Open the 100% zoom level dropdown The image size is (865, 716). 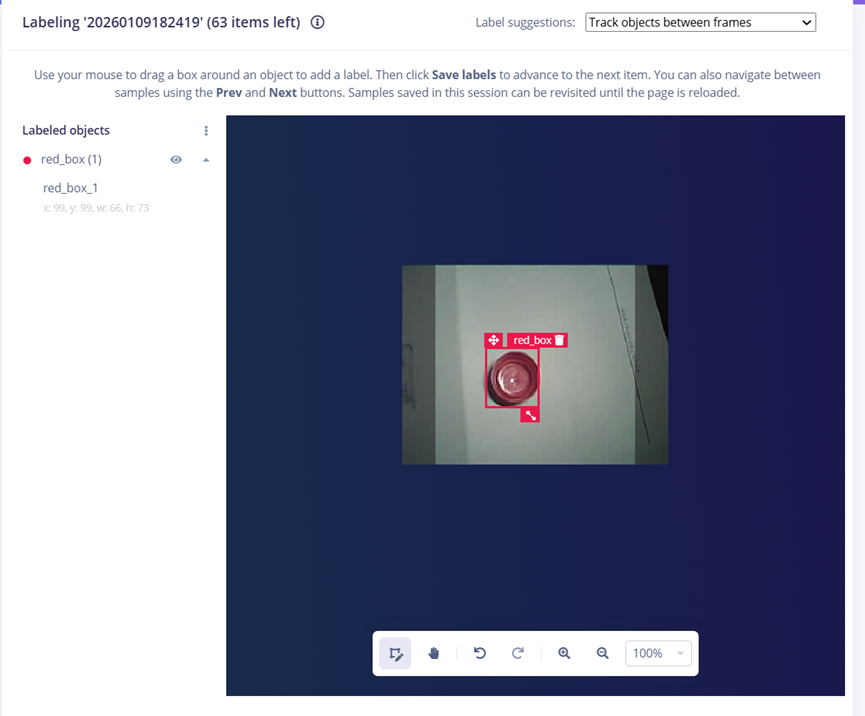pos(658,653)
